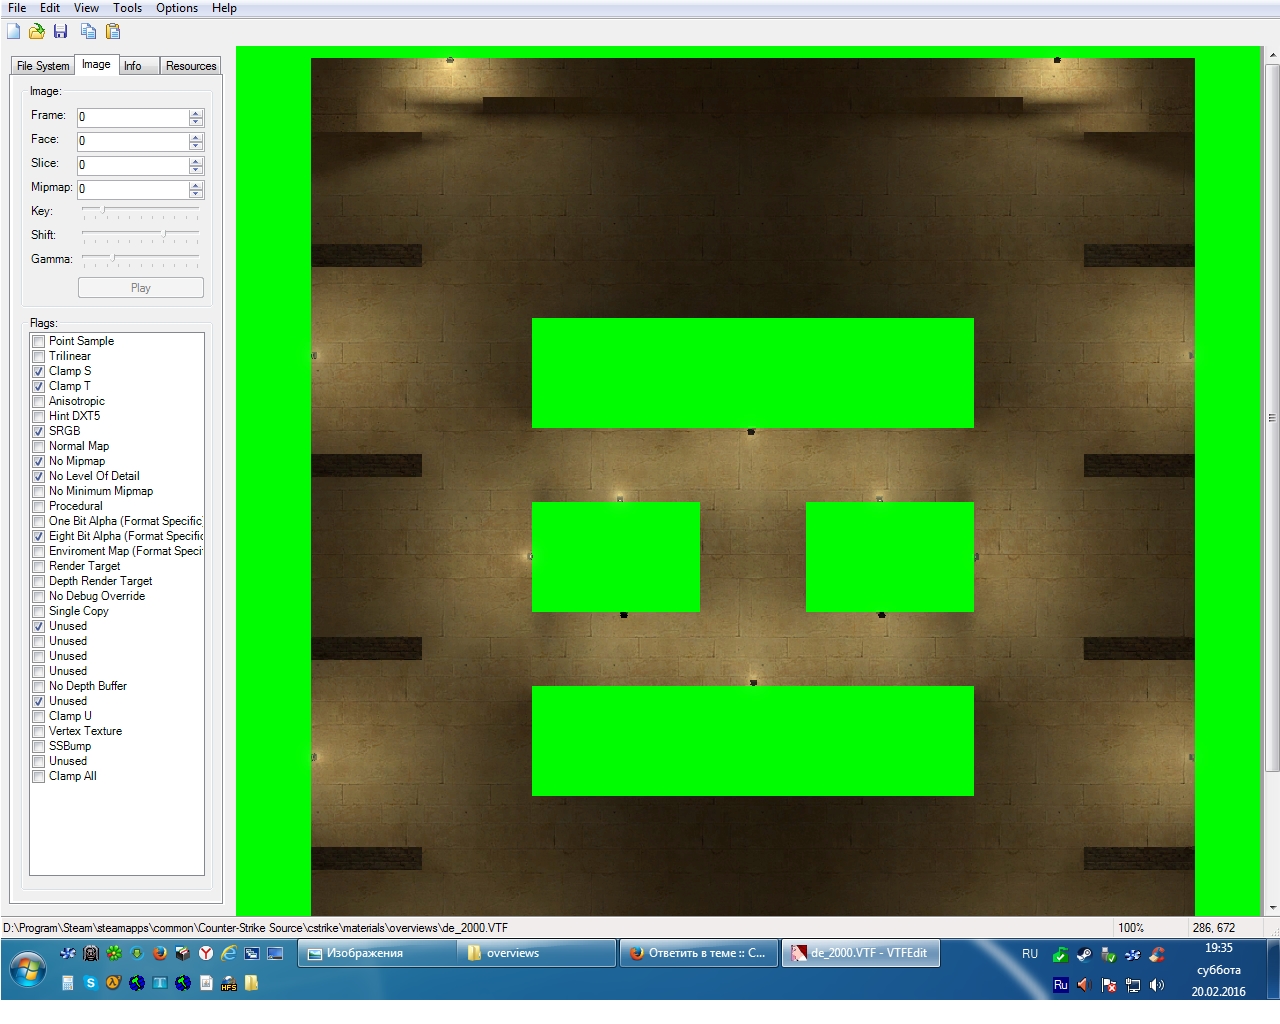This screenshot has height=1024, width=1280.
Task: Click the switch between windows icon
Action: (252, 953)
